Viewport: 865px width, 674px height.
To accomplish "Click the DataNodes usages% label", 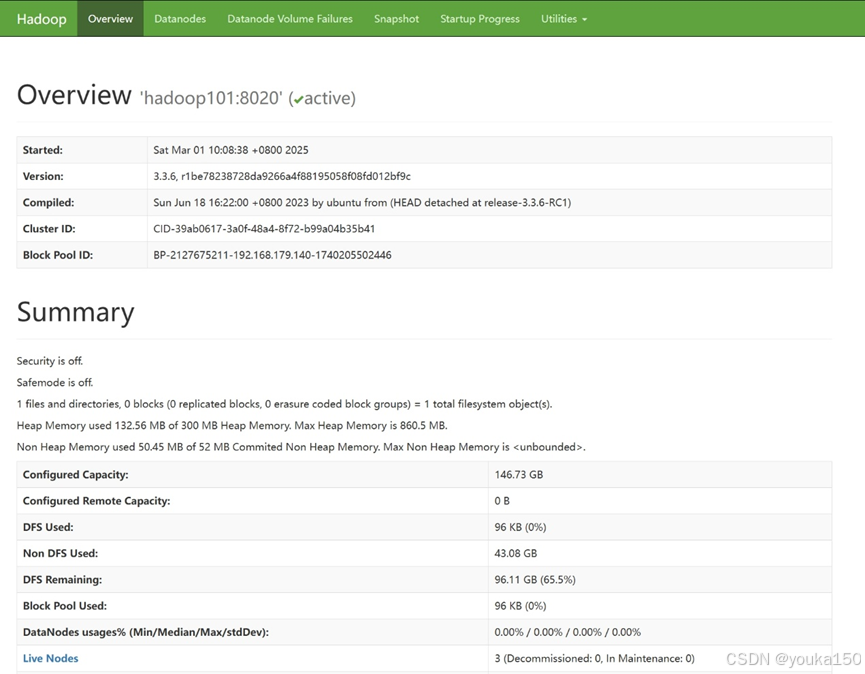I will (146, 632).
